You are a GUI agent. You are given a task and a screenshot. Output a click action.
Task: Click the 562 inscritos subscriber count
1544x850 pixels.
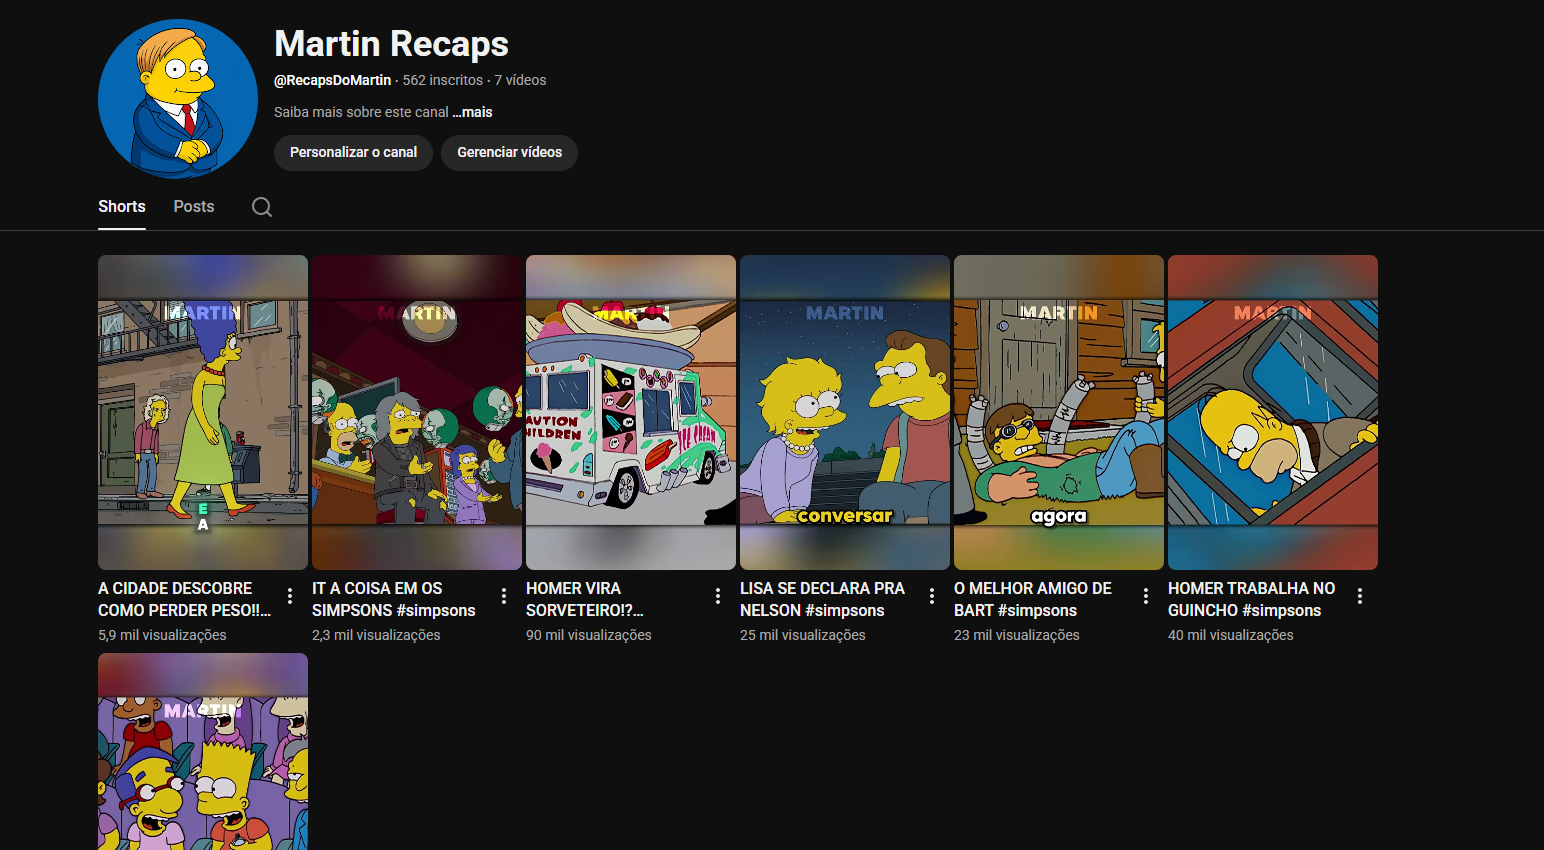coord(443,80)
